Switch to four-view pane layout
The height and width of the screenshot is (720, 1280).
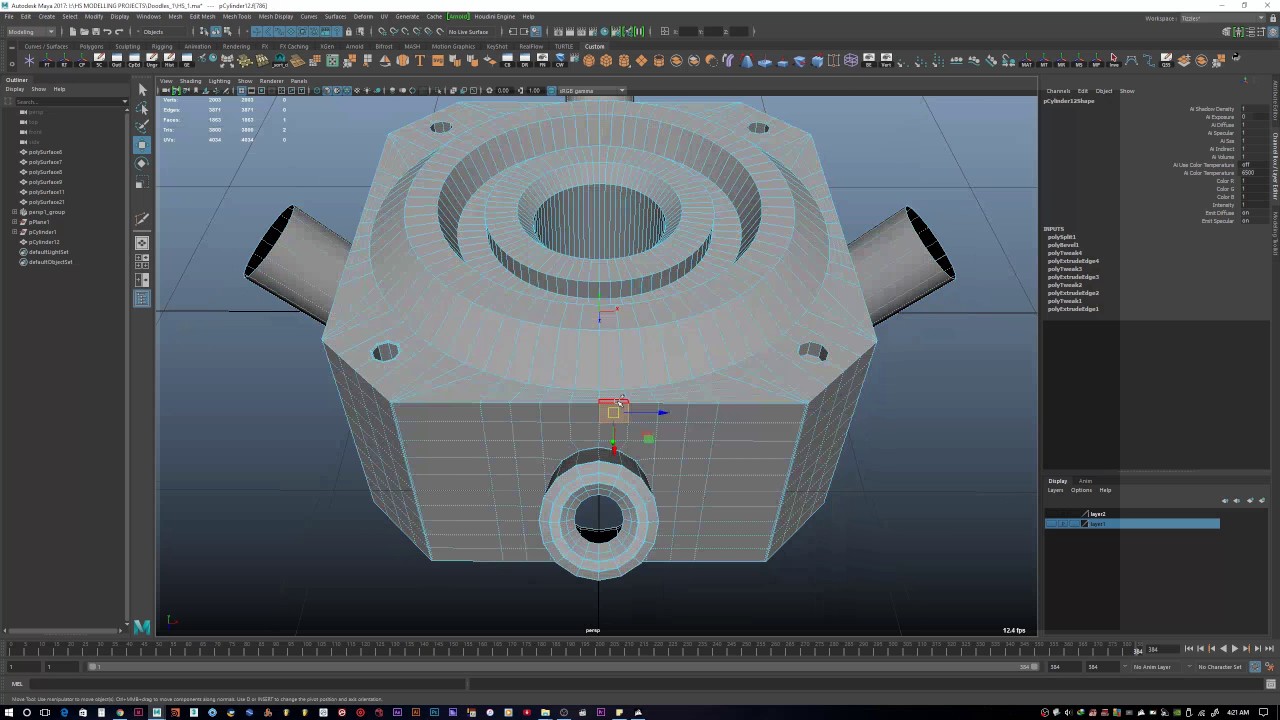[142, 262]
